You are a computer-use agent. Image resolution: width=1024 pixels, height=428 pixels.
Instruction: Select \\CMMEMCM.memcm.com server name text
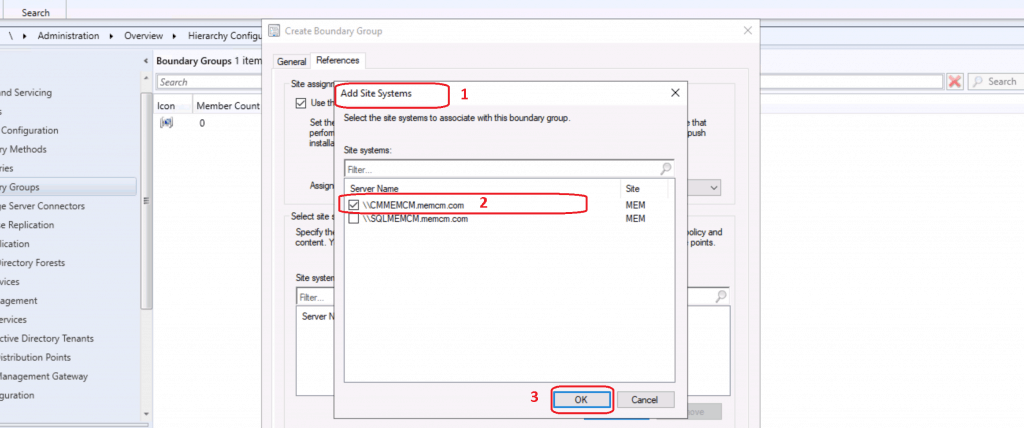(x=413, y=205)
